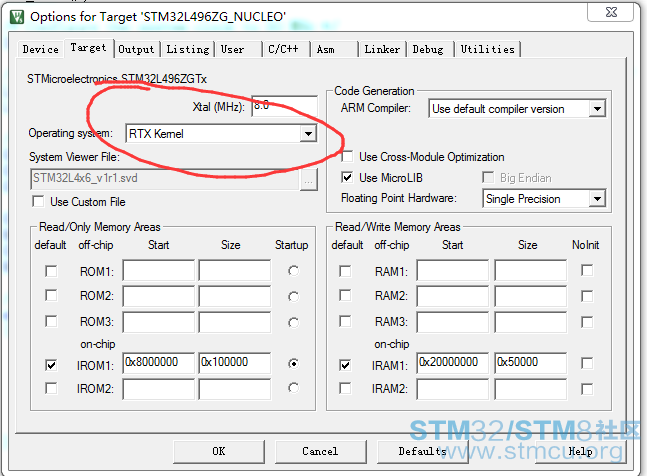This screenshot has width=647, height=476.
Task: Switch to the C/C++ tab
Action: 286,49
